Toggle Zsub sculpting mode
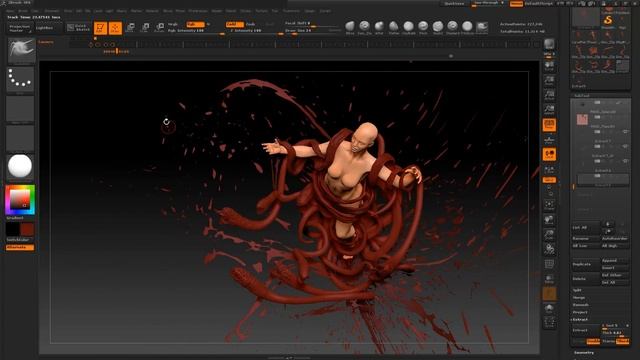 pyautogui.click(x=250, y=24)
